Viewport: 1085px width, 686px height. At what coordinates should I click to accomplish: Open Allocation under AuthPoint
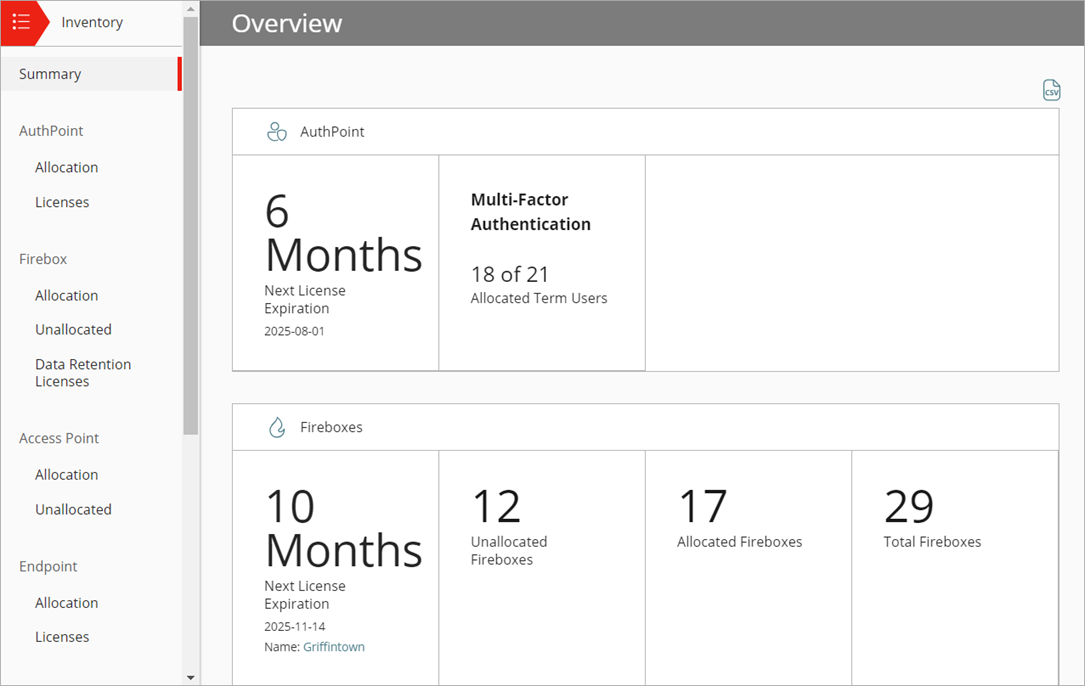click(x=66, y=167)
